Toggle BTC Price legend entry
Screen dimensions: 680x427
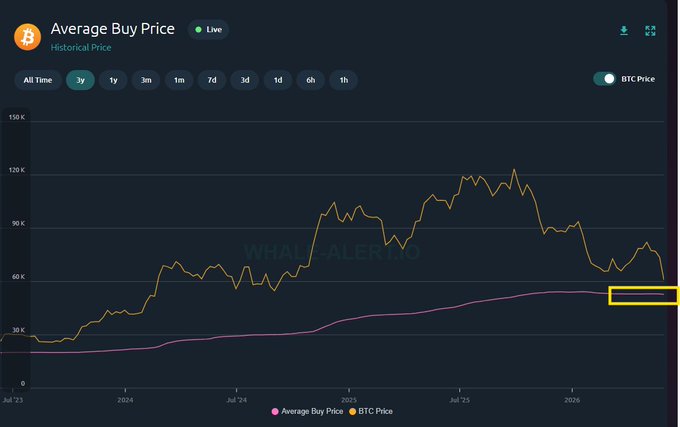(x=371, y=411)
